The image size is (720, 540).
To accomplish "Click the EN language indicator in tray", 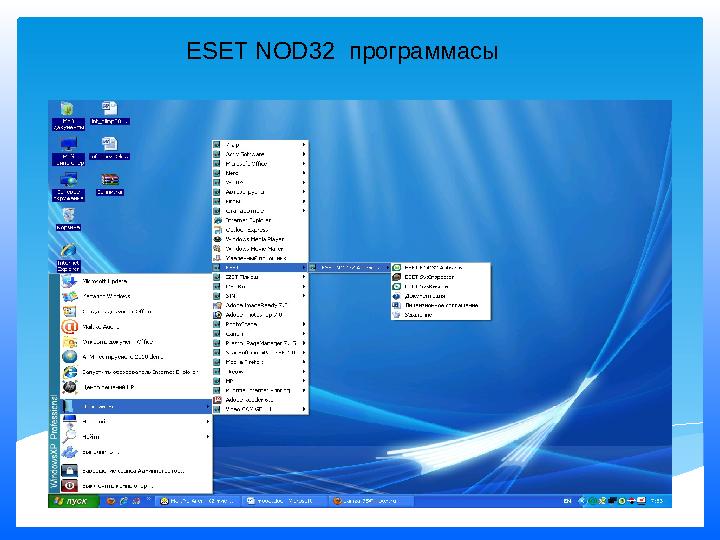I will coord(568,501).
